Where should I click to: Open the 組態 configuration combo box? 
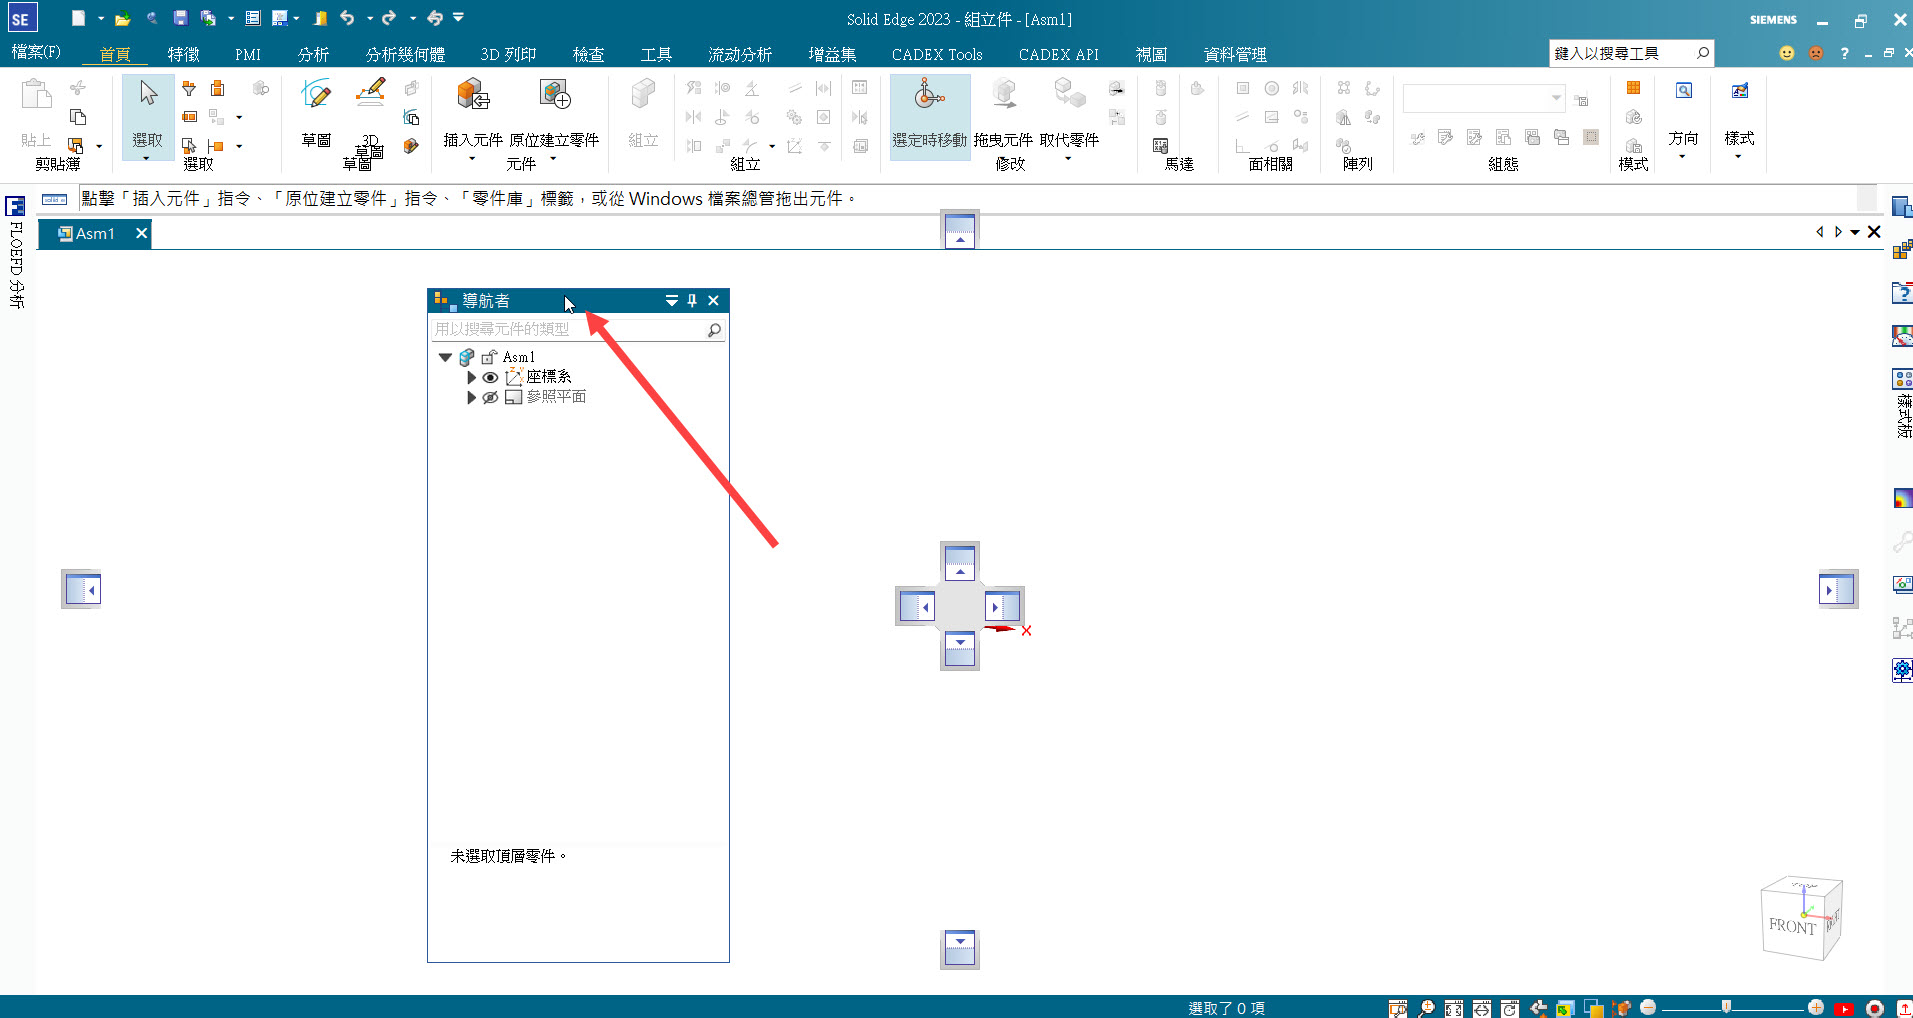(1484, 98)
